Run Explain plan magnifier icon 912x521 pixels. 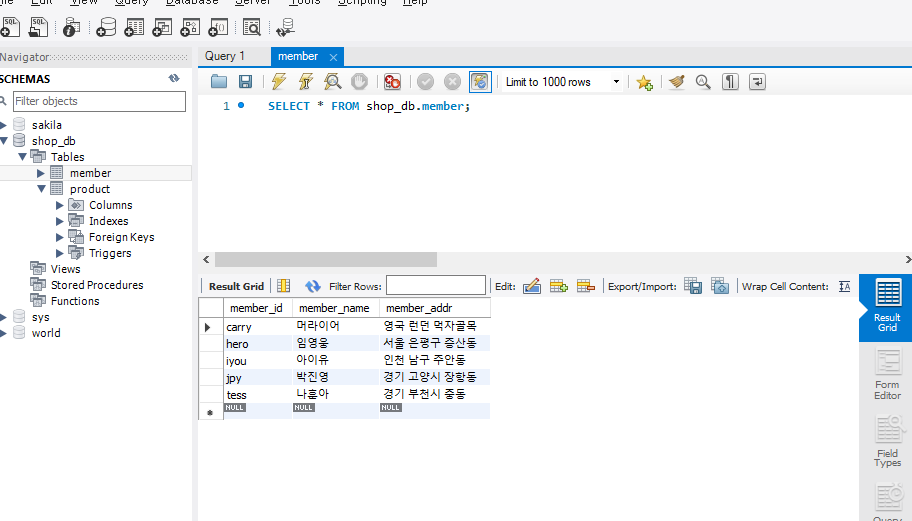333,81
